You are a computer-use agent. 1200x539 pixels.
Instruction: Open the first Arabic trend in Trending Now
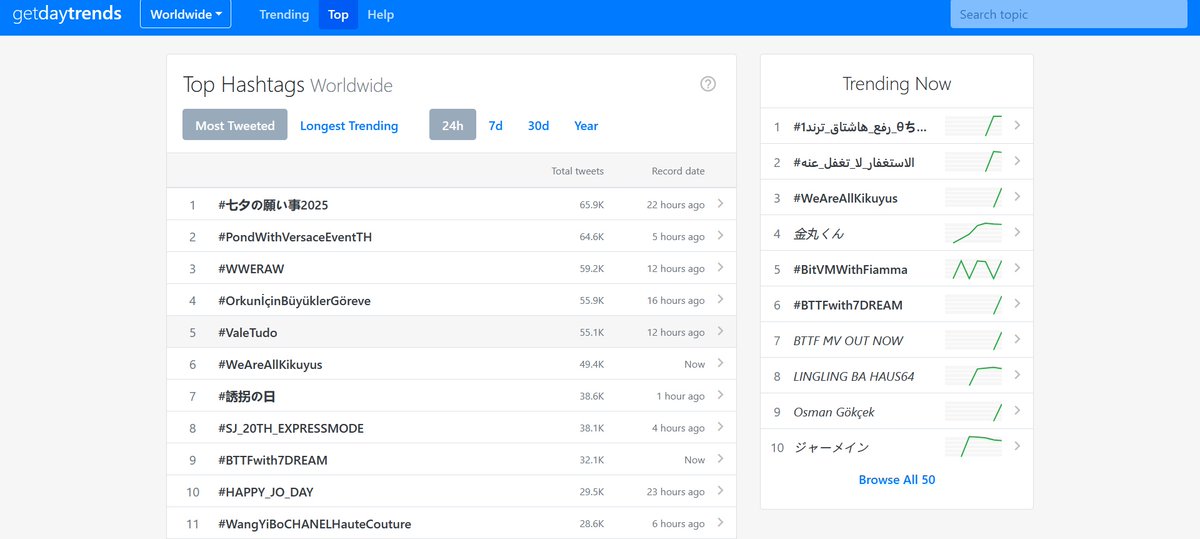[x=860, y=127]
